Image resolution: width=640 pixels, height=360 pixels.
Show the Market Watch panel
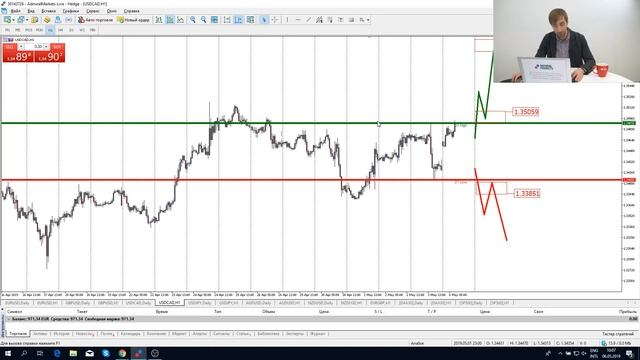click(x=35, y=20)
